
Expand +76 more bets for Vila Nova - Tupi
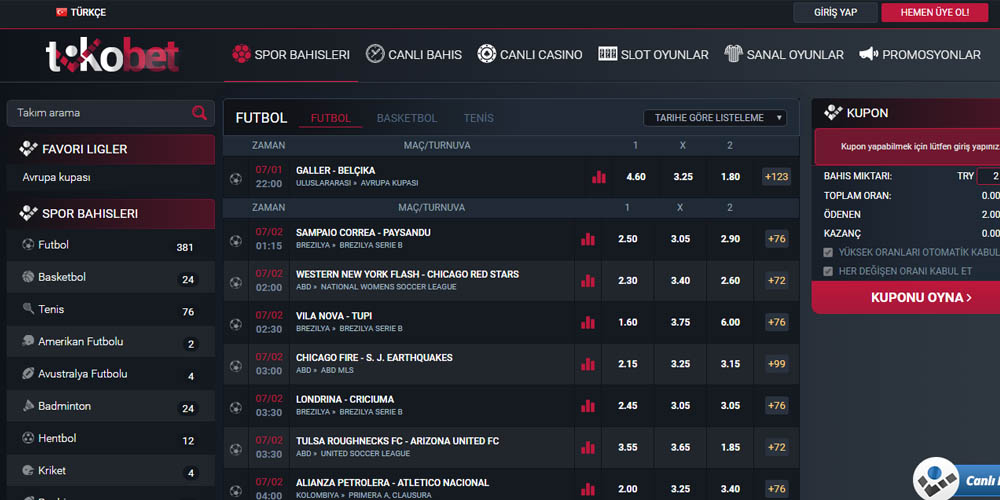tap(777, 323)
